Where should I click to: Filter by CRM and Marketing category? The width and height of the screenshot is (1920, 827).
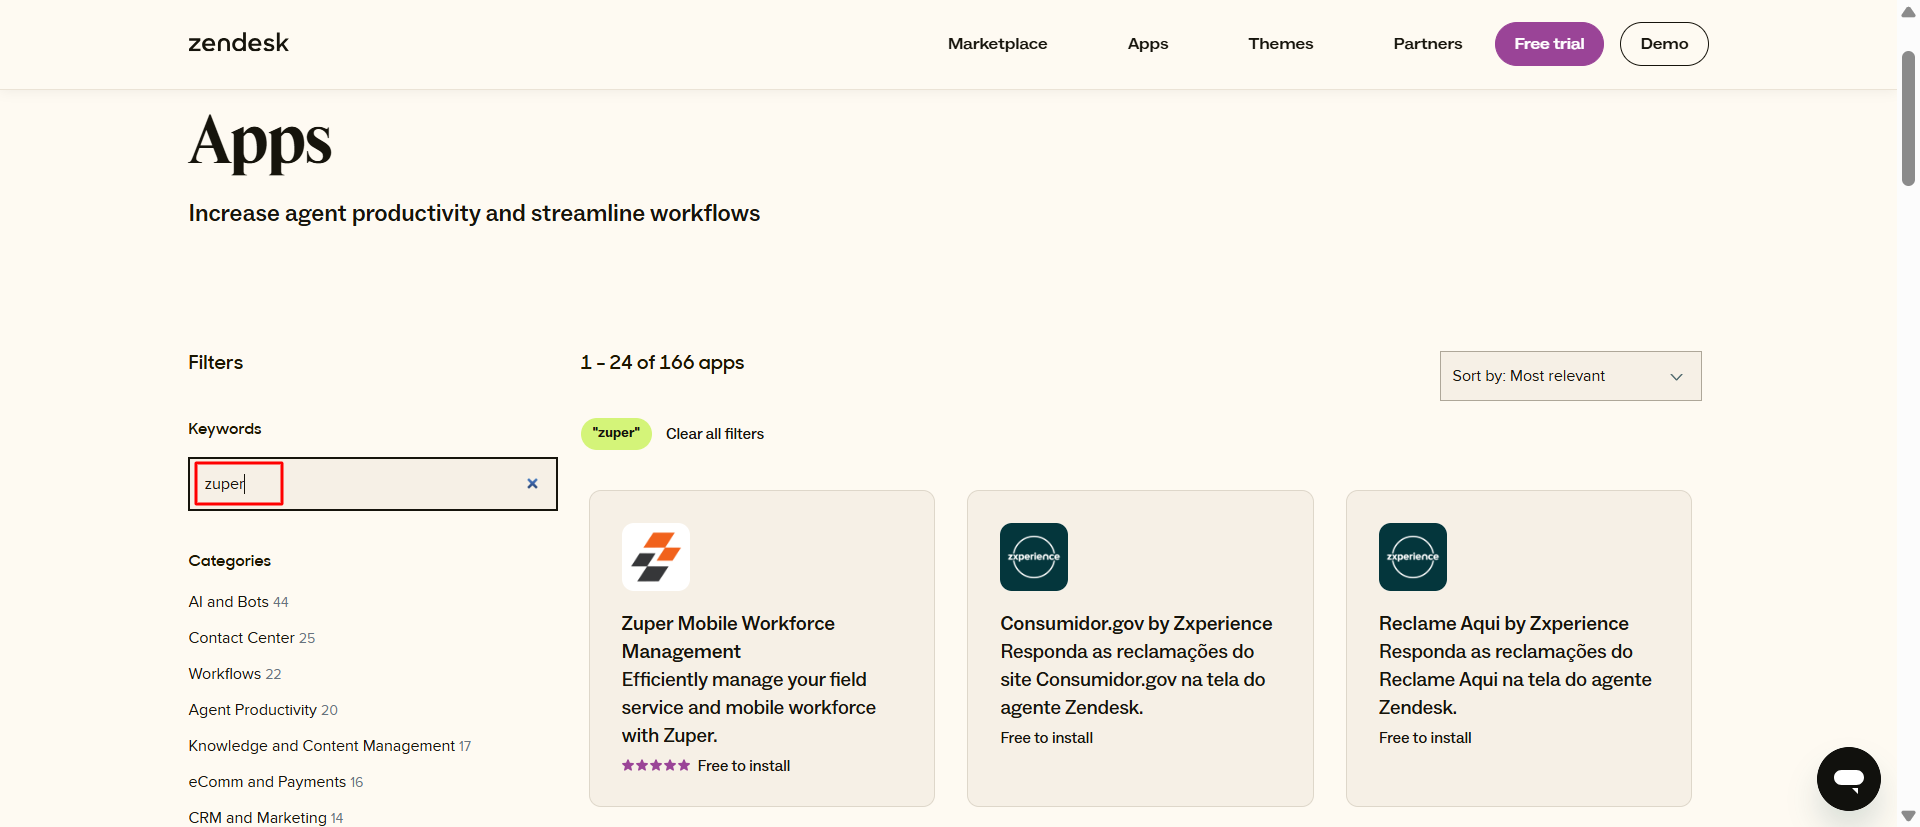coord(266,818)
